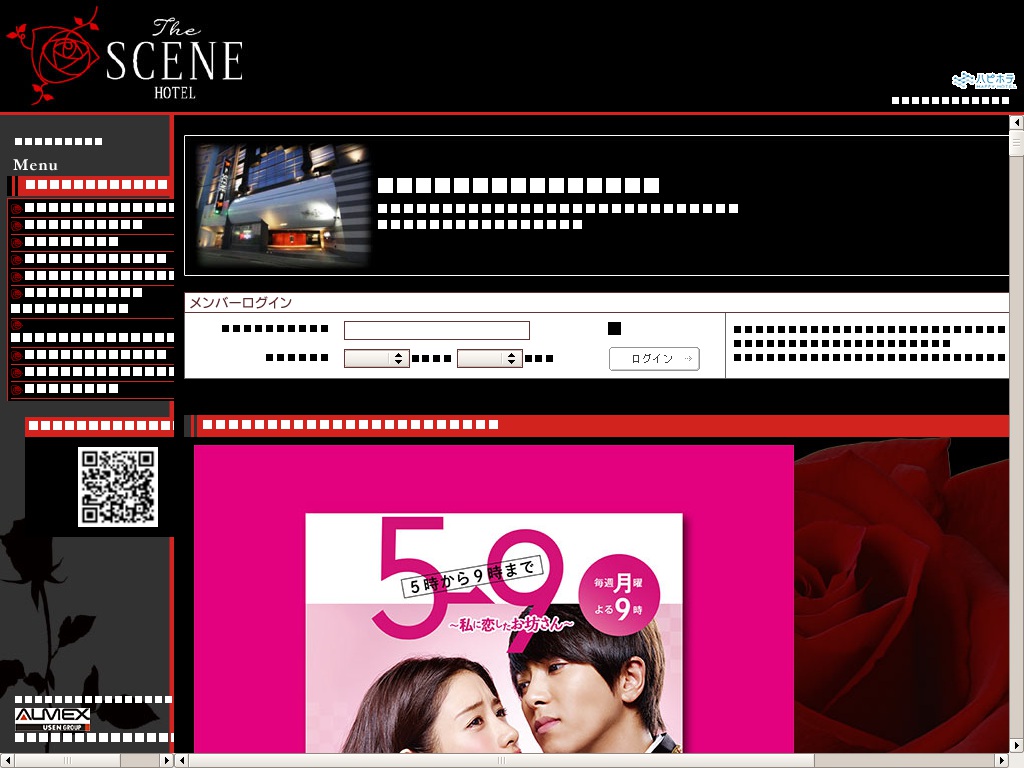Viewport: 1024px width, 768px height.
Task: Click the main pane horizontal scrollbar's left arrow
Action: tap(182, 760)
